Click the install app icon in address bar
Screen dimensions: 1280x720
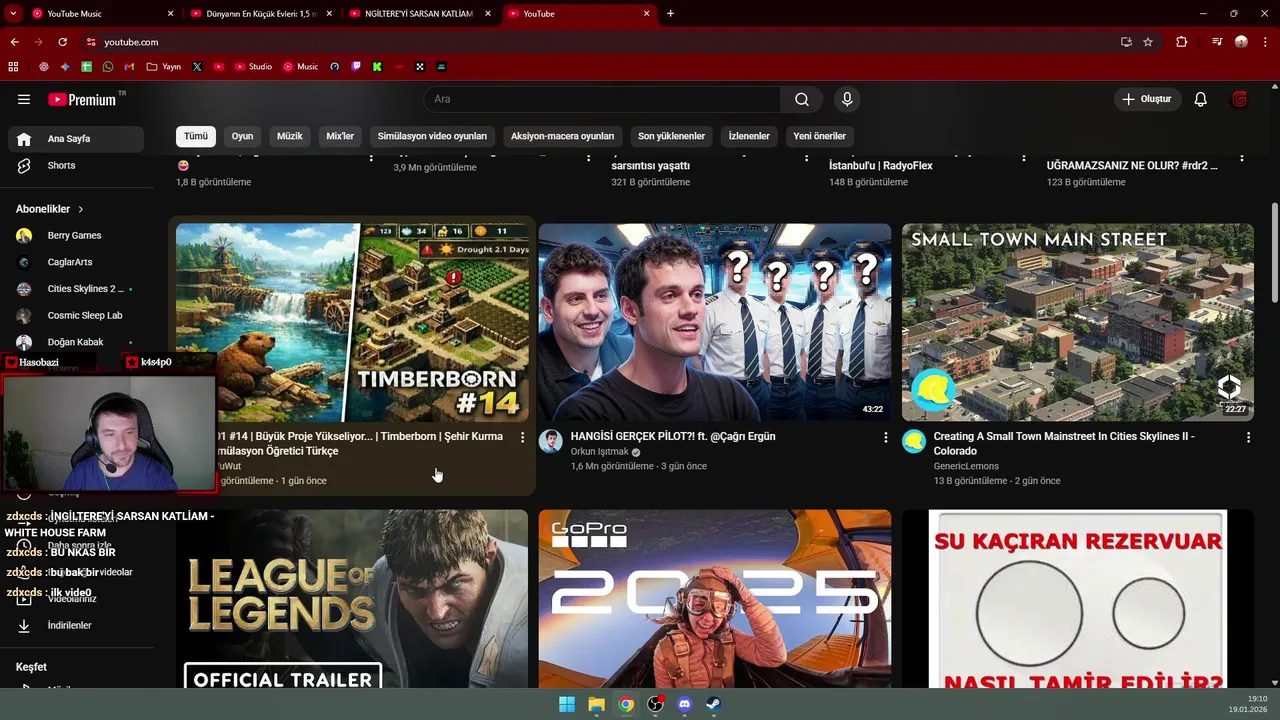coord(1126,42)
